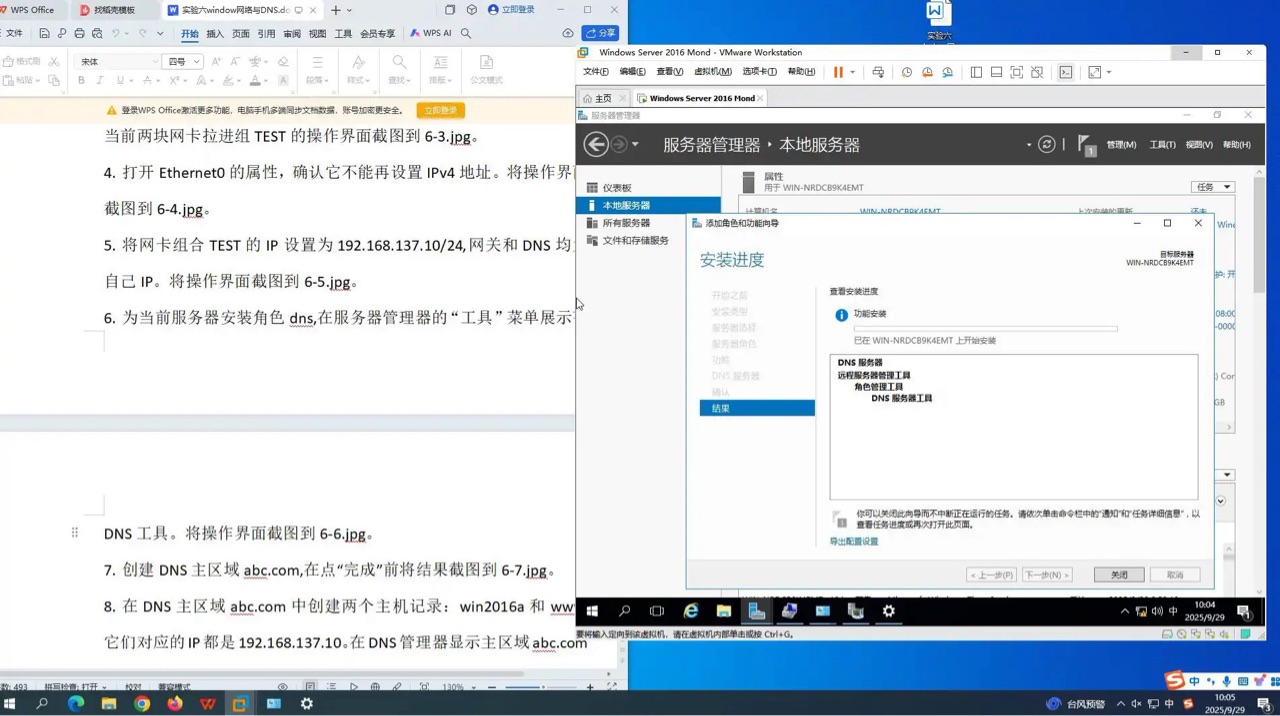Click 立即登录 at top of WPS
This screenshot has width=1280, height=716.
pyautogui.click(x=511, y=10)
